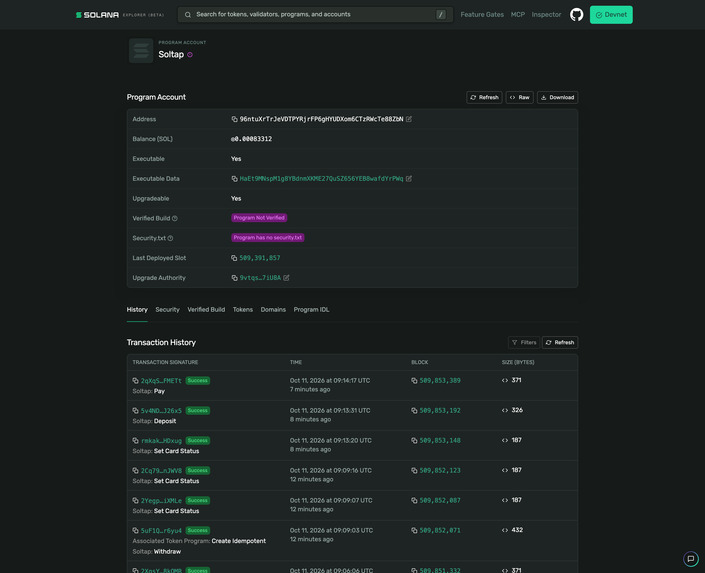Click the purple status dot beside Soltap

(x=190, y=55)
